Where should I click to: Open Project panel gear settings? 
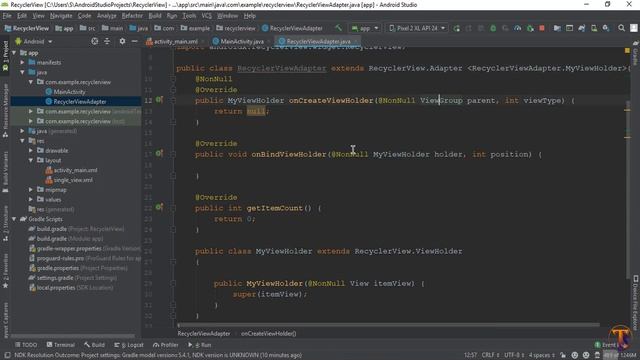[x=122, y=41]
